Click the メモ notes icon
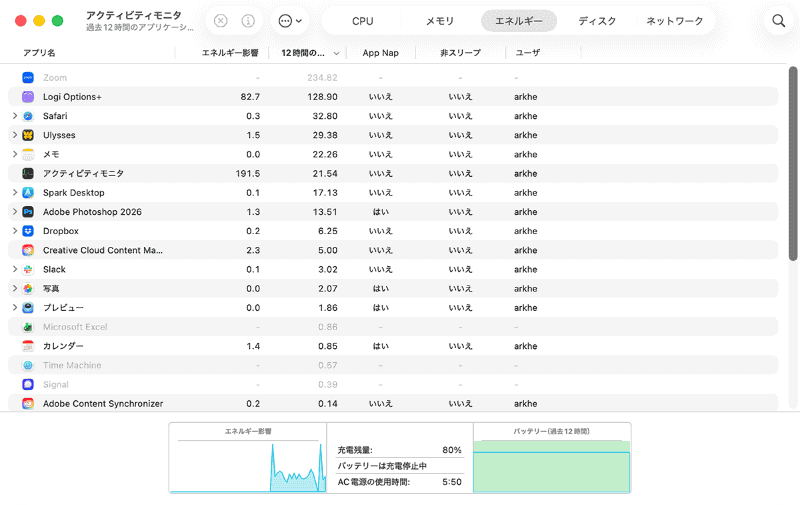Viewport: 800px width, 505px height. tap(28, 154)
